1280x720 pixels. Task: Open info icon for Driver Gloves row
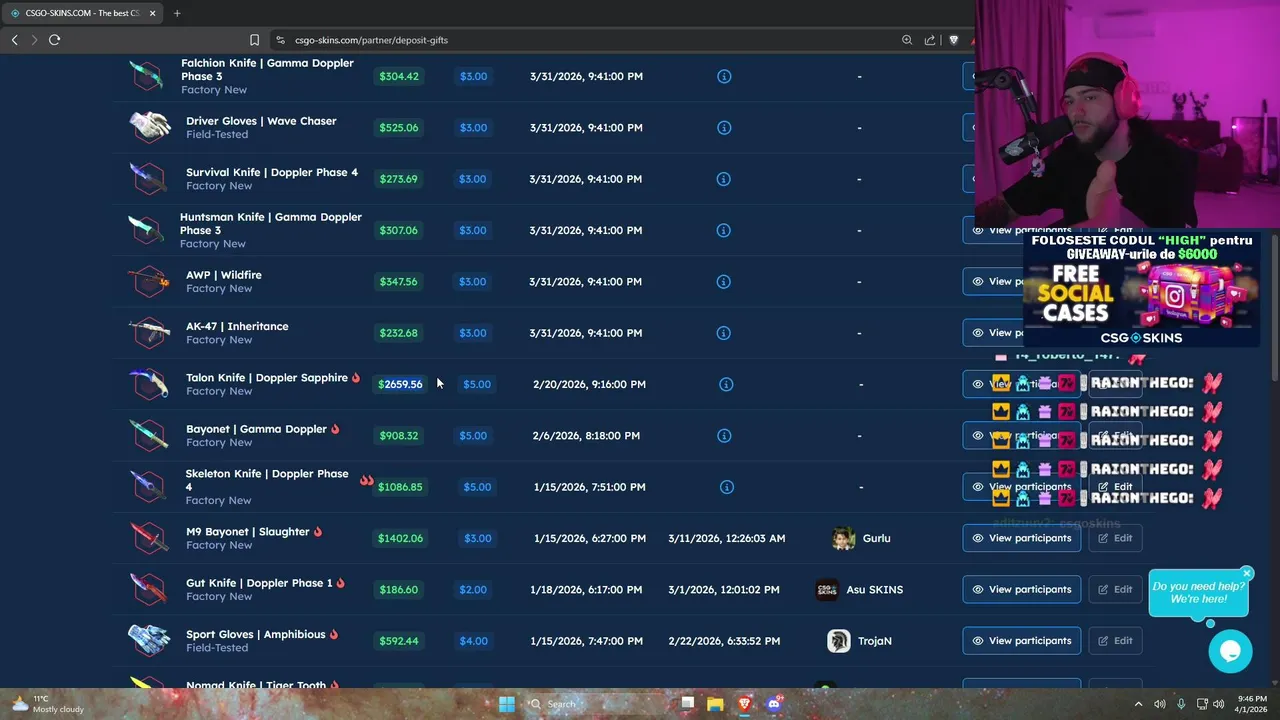click(x=724, y=127)
